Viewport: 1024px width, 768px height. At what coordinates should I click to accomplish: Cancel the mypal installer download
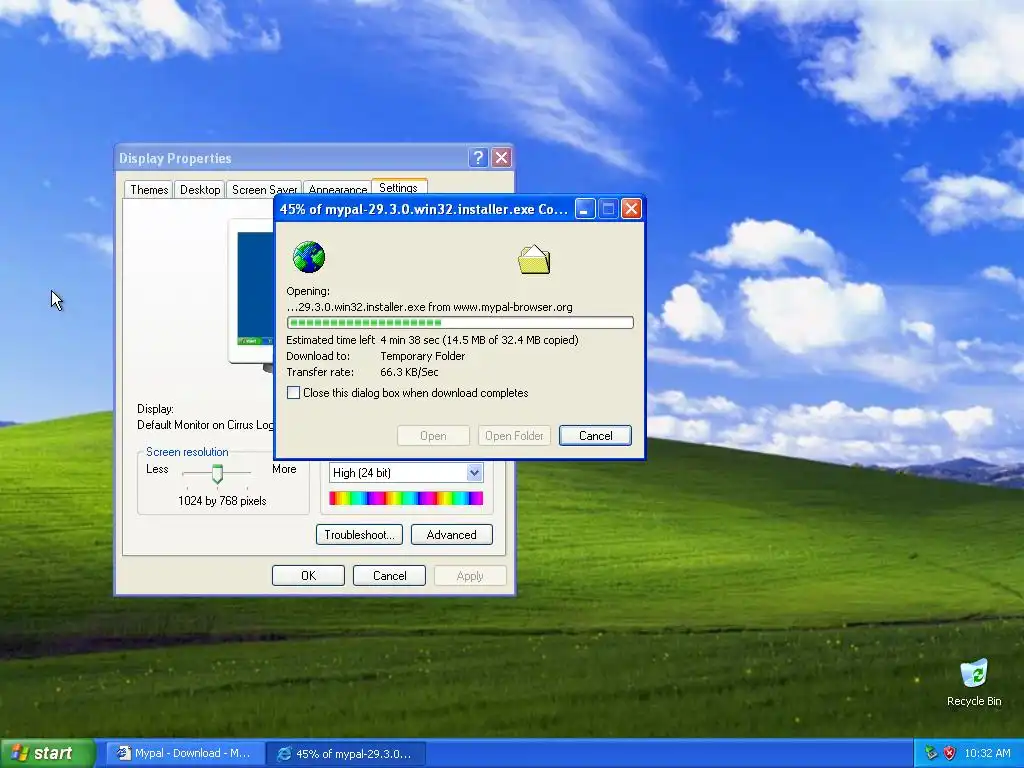(x=596, y=436)
